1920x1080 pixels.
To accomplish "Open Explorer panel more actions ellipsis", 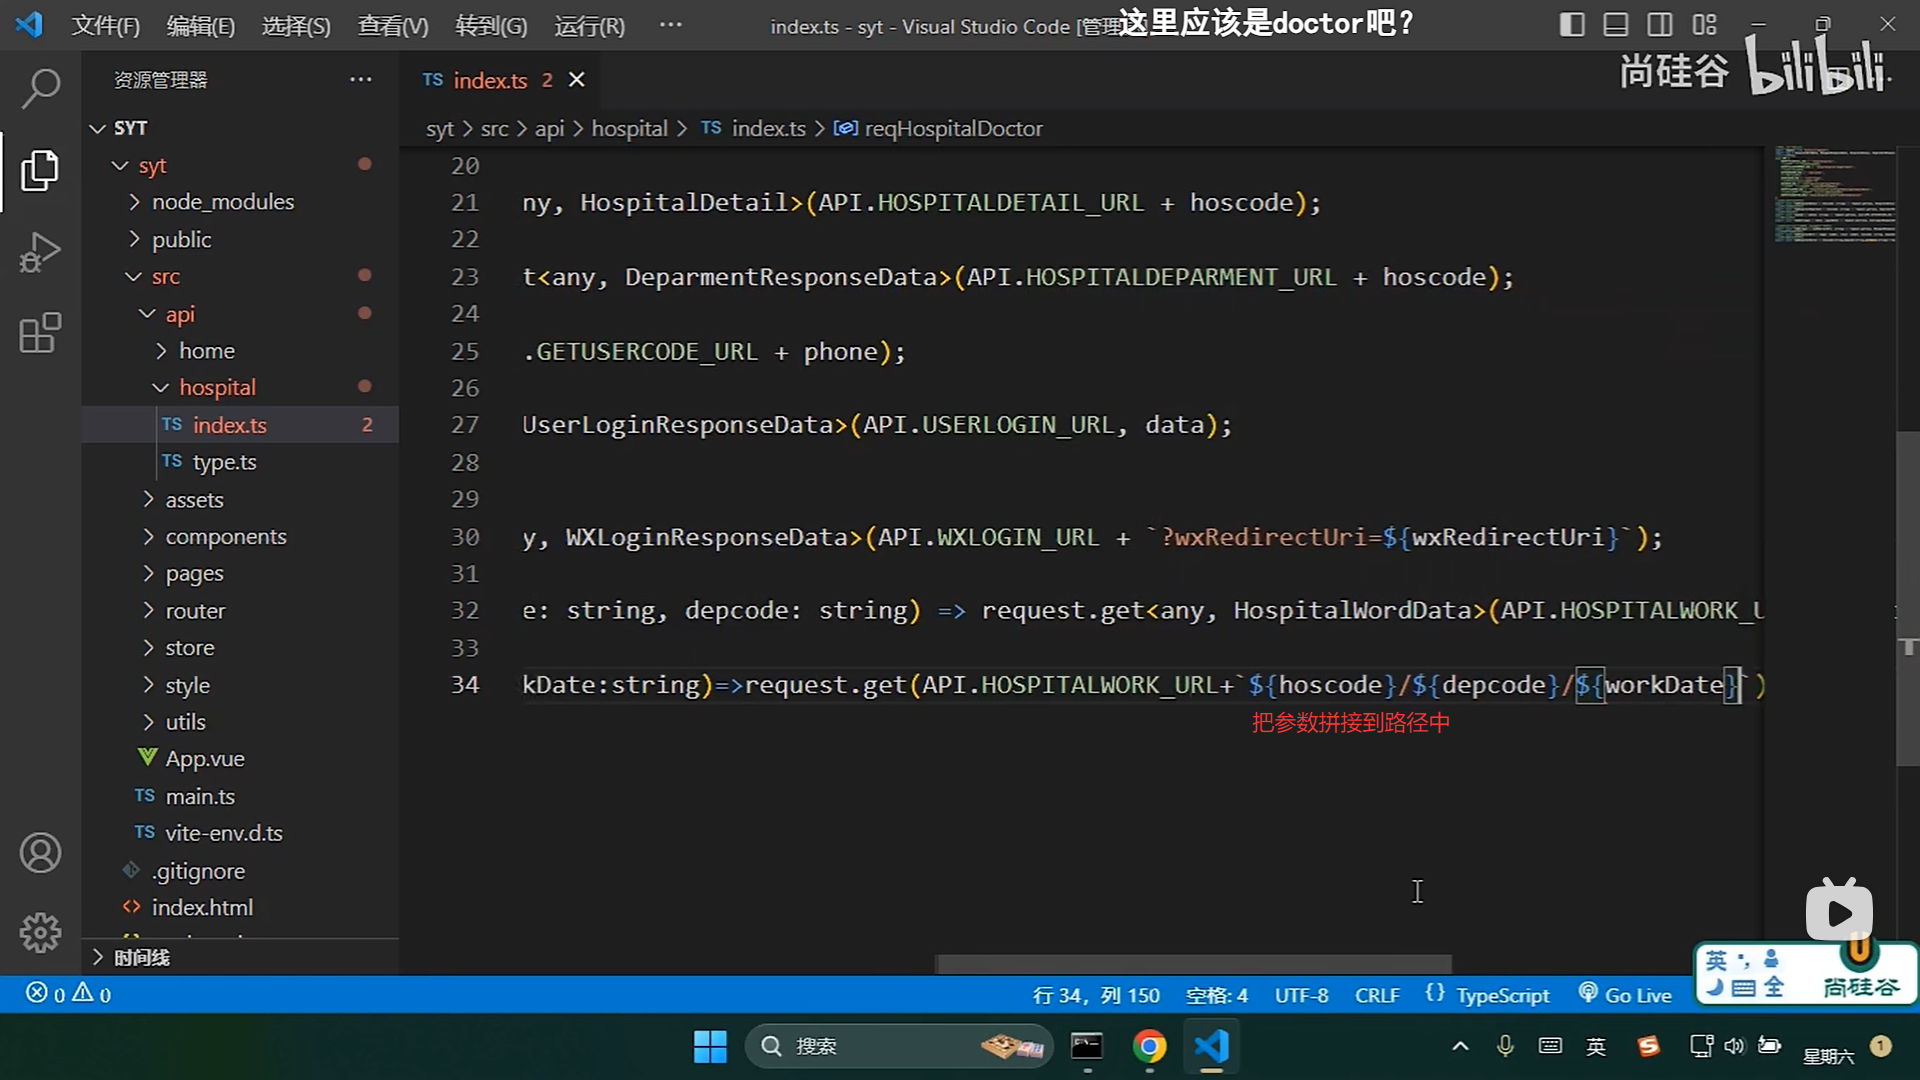I will coord(360,80).
